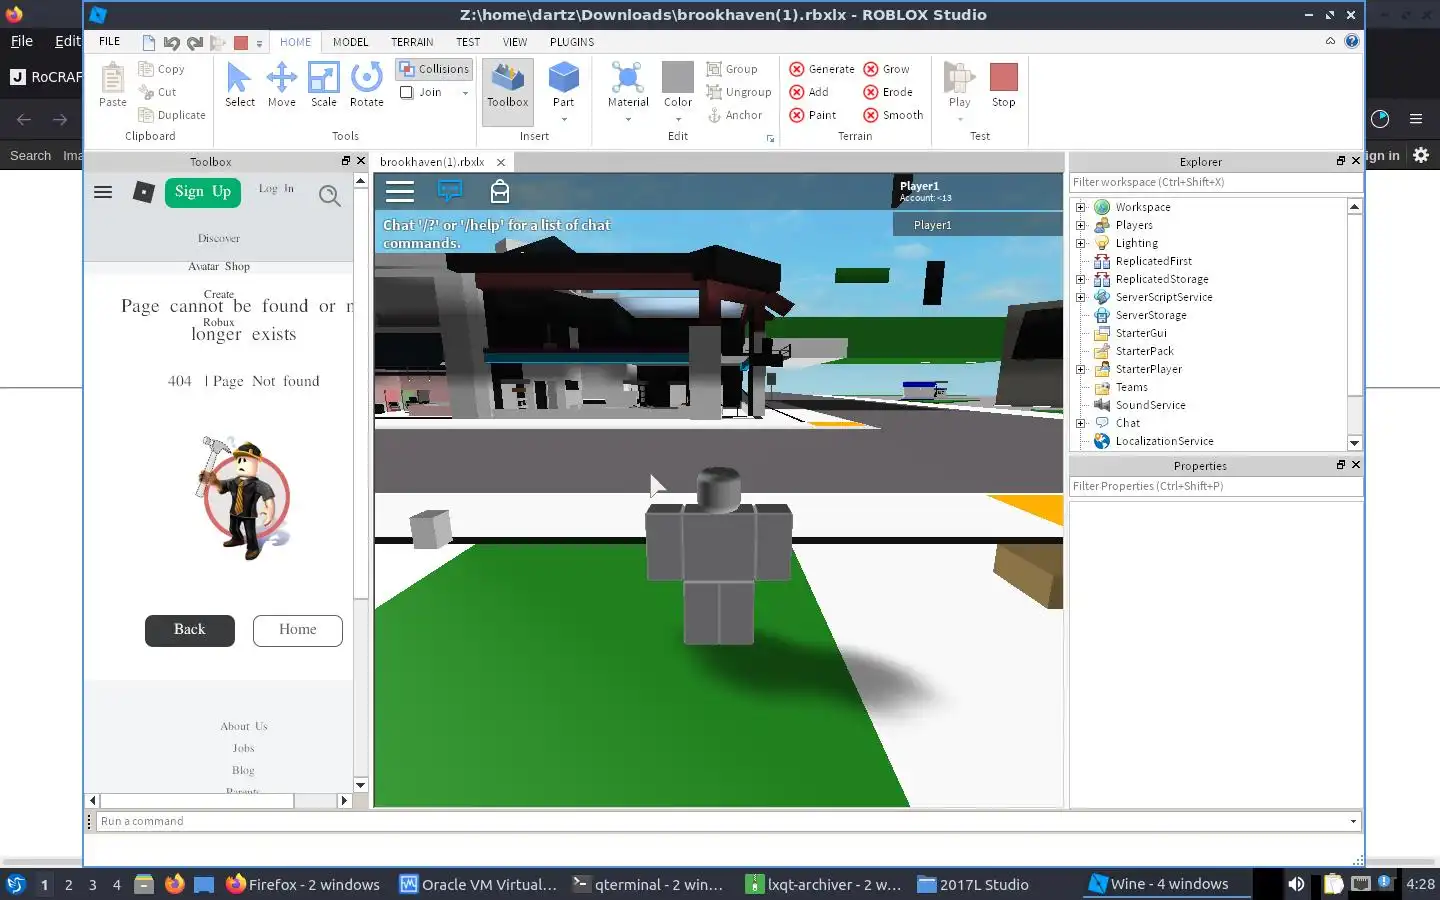Screen dimensions: 1440x900
Task: Choose terrain Grow tool
Action: tap(887, 69)
